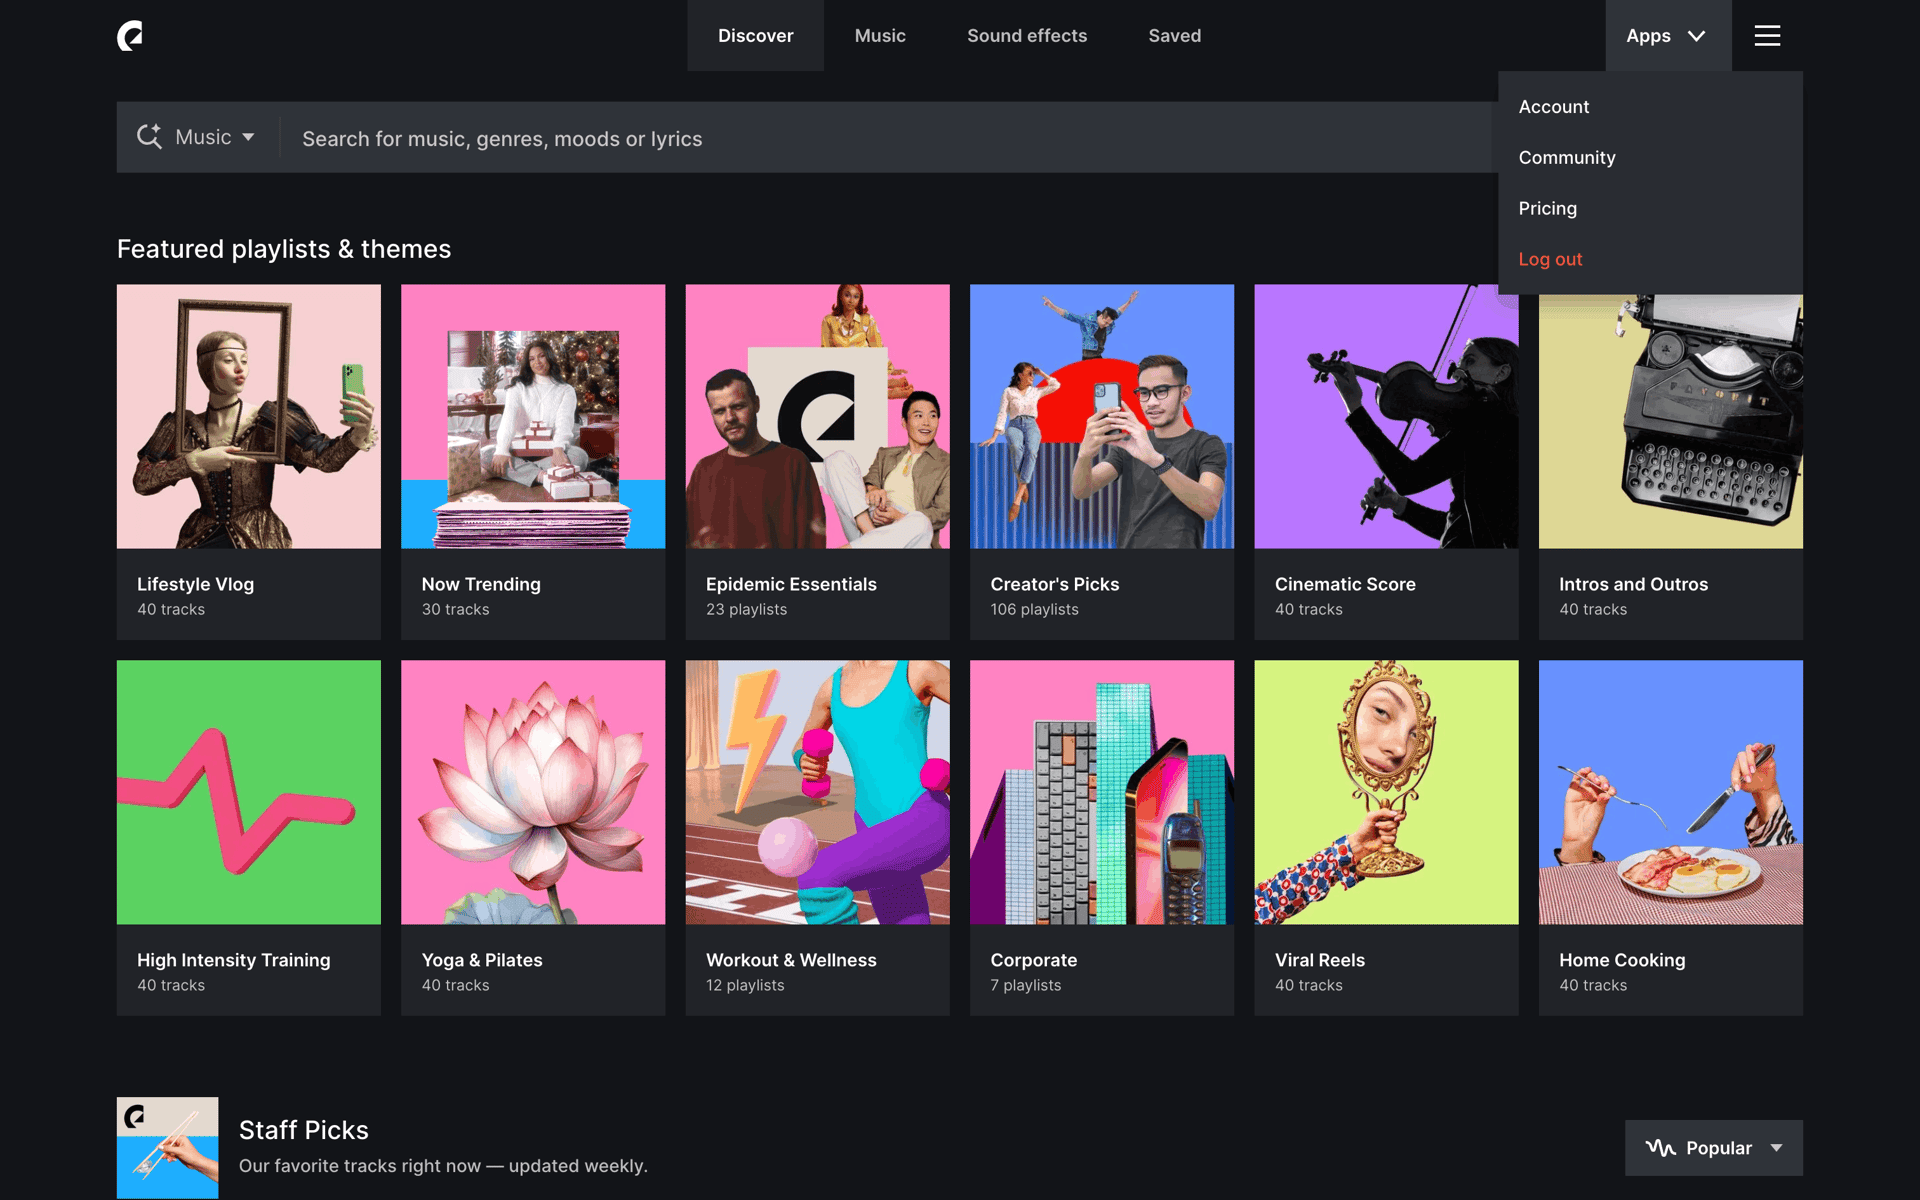1920x1200 pixels.
Task: Focus the music search field
Action: [x=890, y=138]
